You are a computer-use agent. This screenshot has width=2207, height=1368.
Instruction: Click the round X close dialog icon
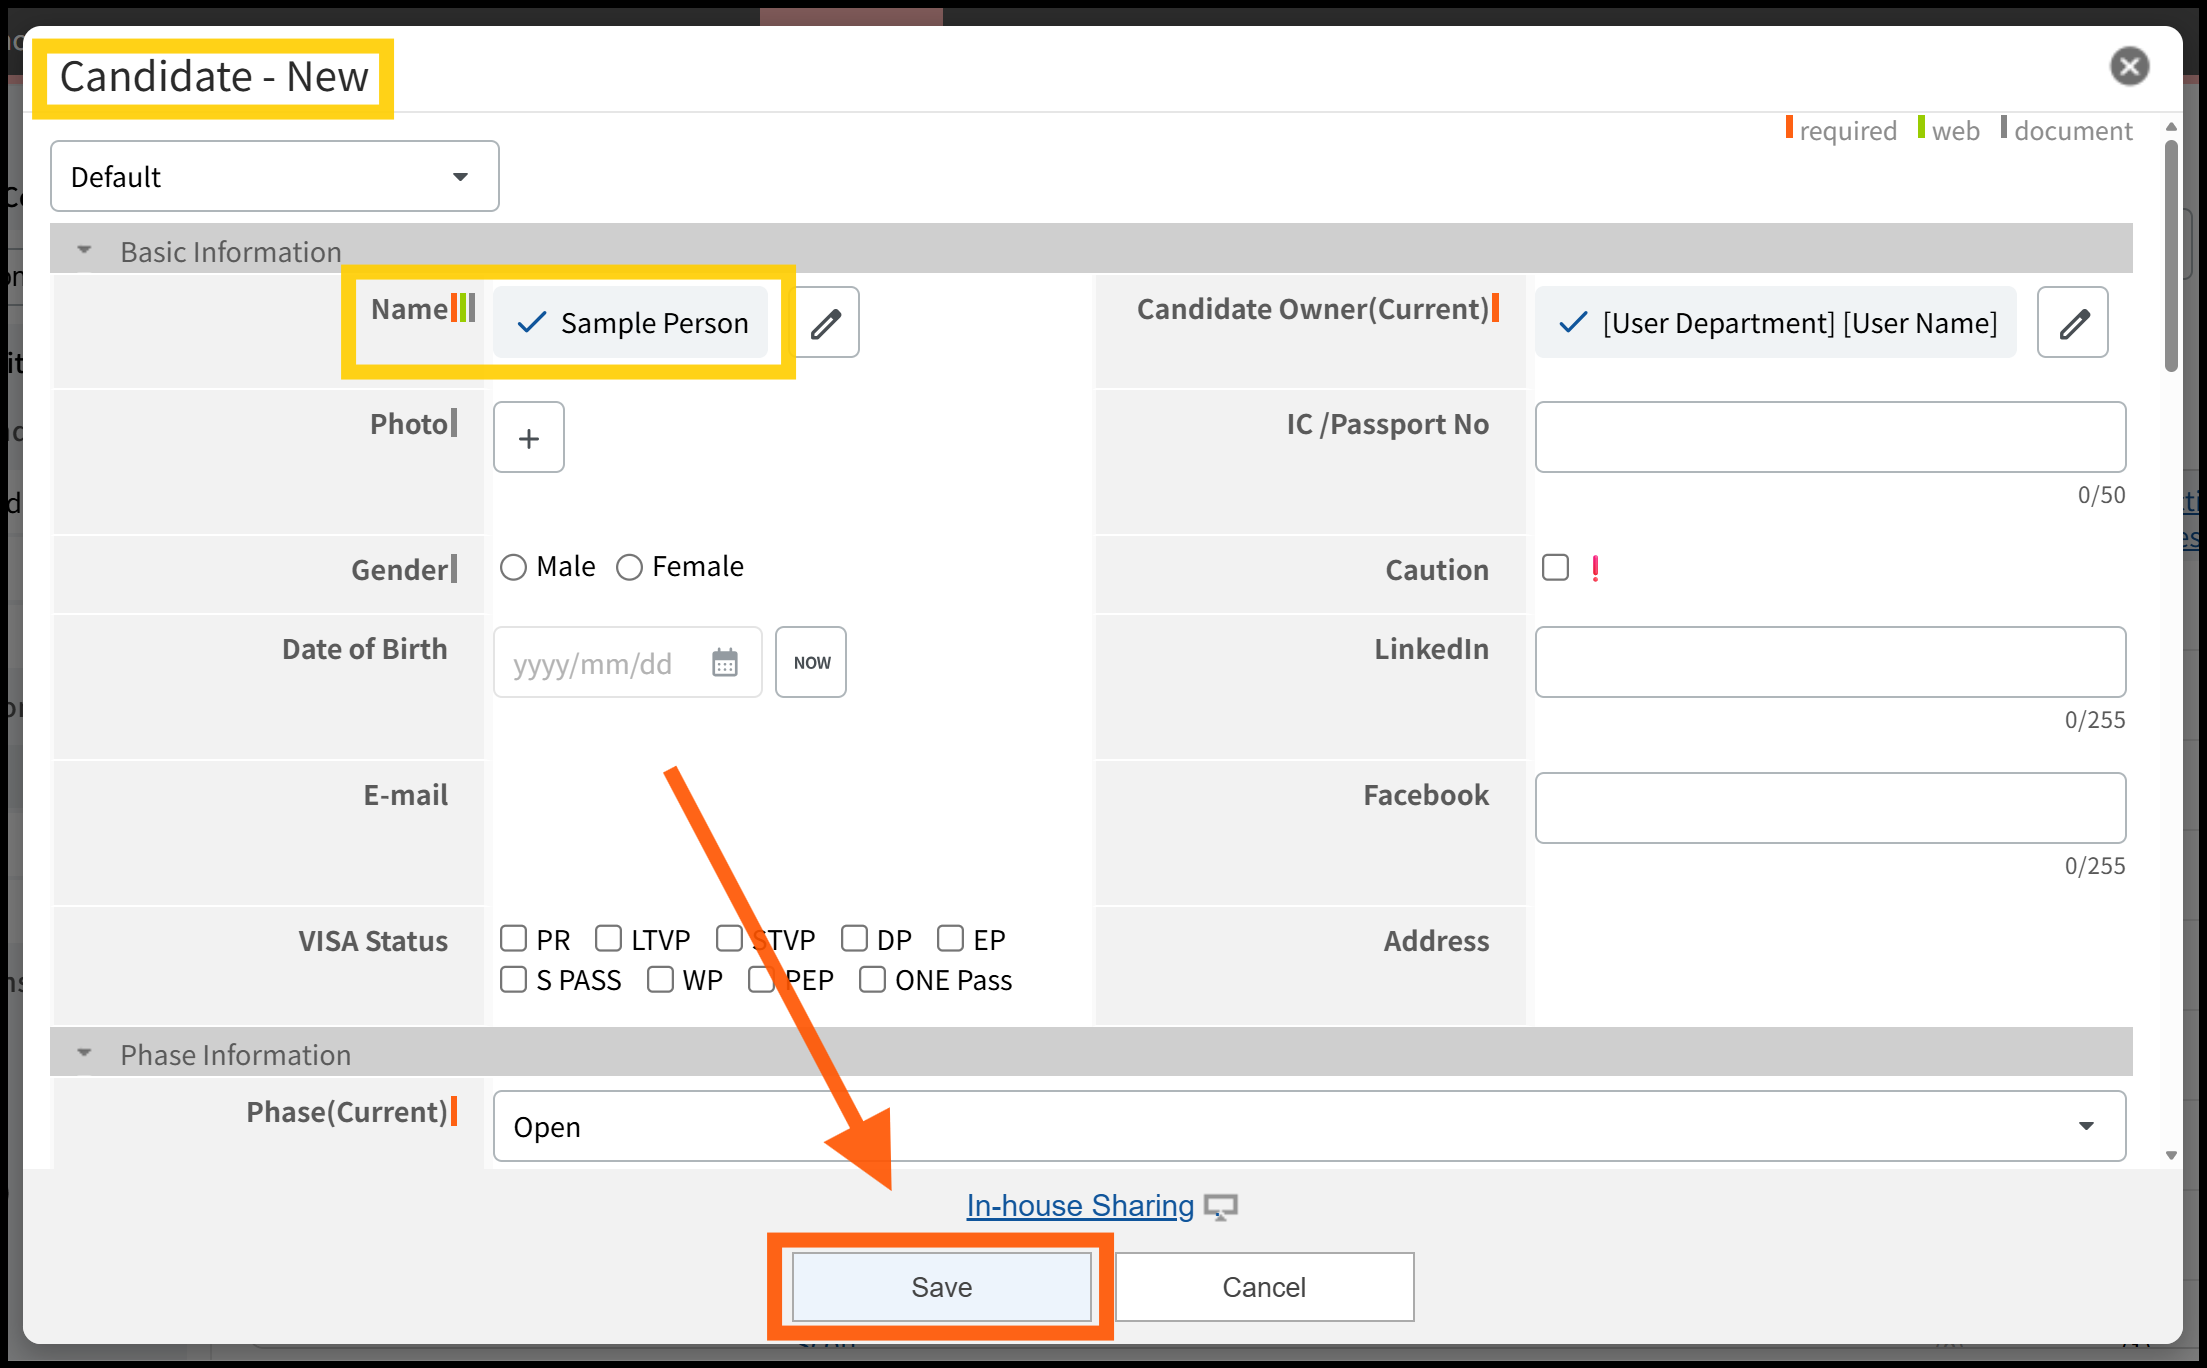[x=2129, y=67]
